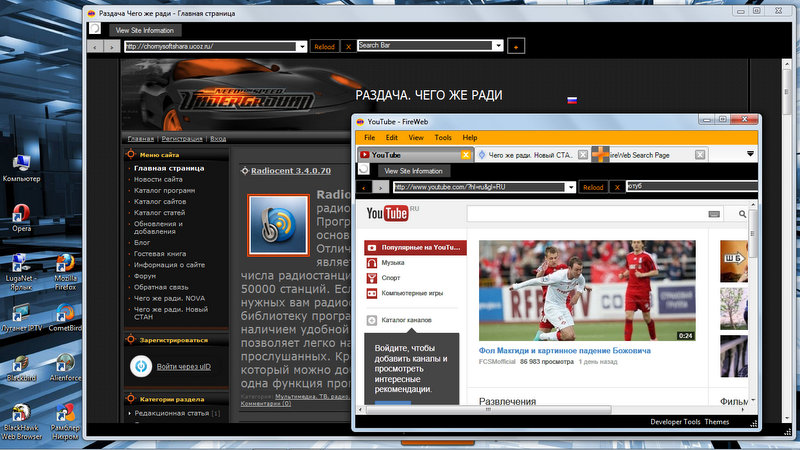Click the Каталог каналов plus icon

(x=371, y=320)
